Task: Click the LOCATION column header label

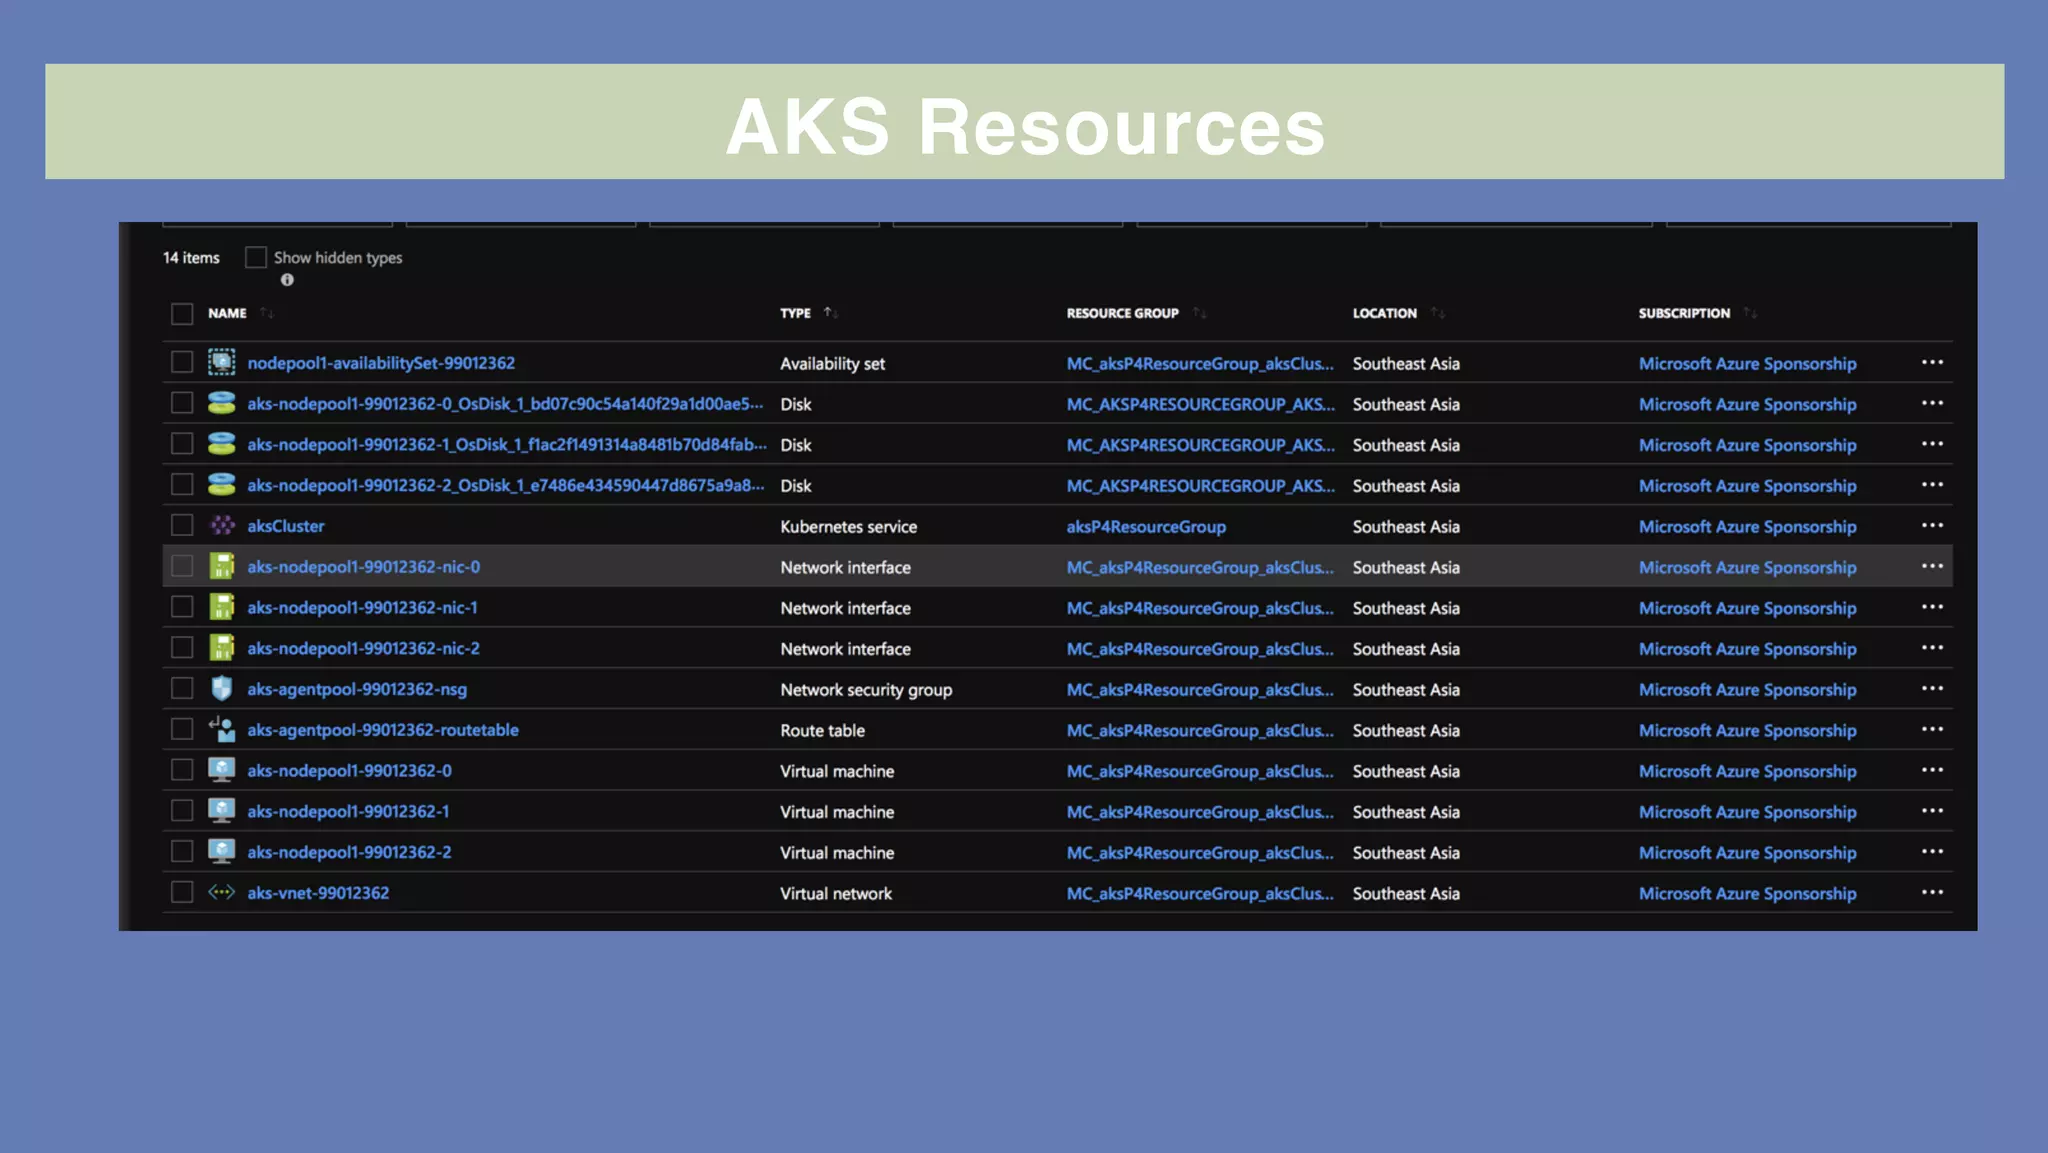Action: tap(1384, 313)
